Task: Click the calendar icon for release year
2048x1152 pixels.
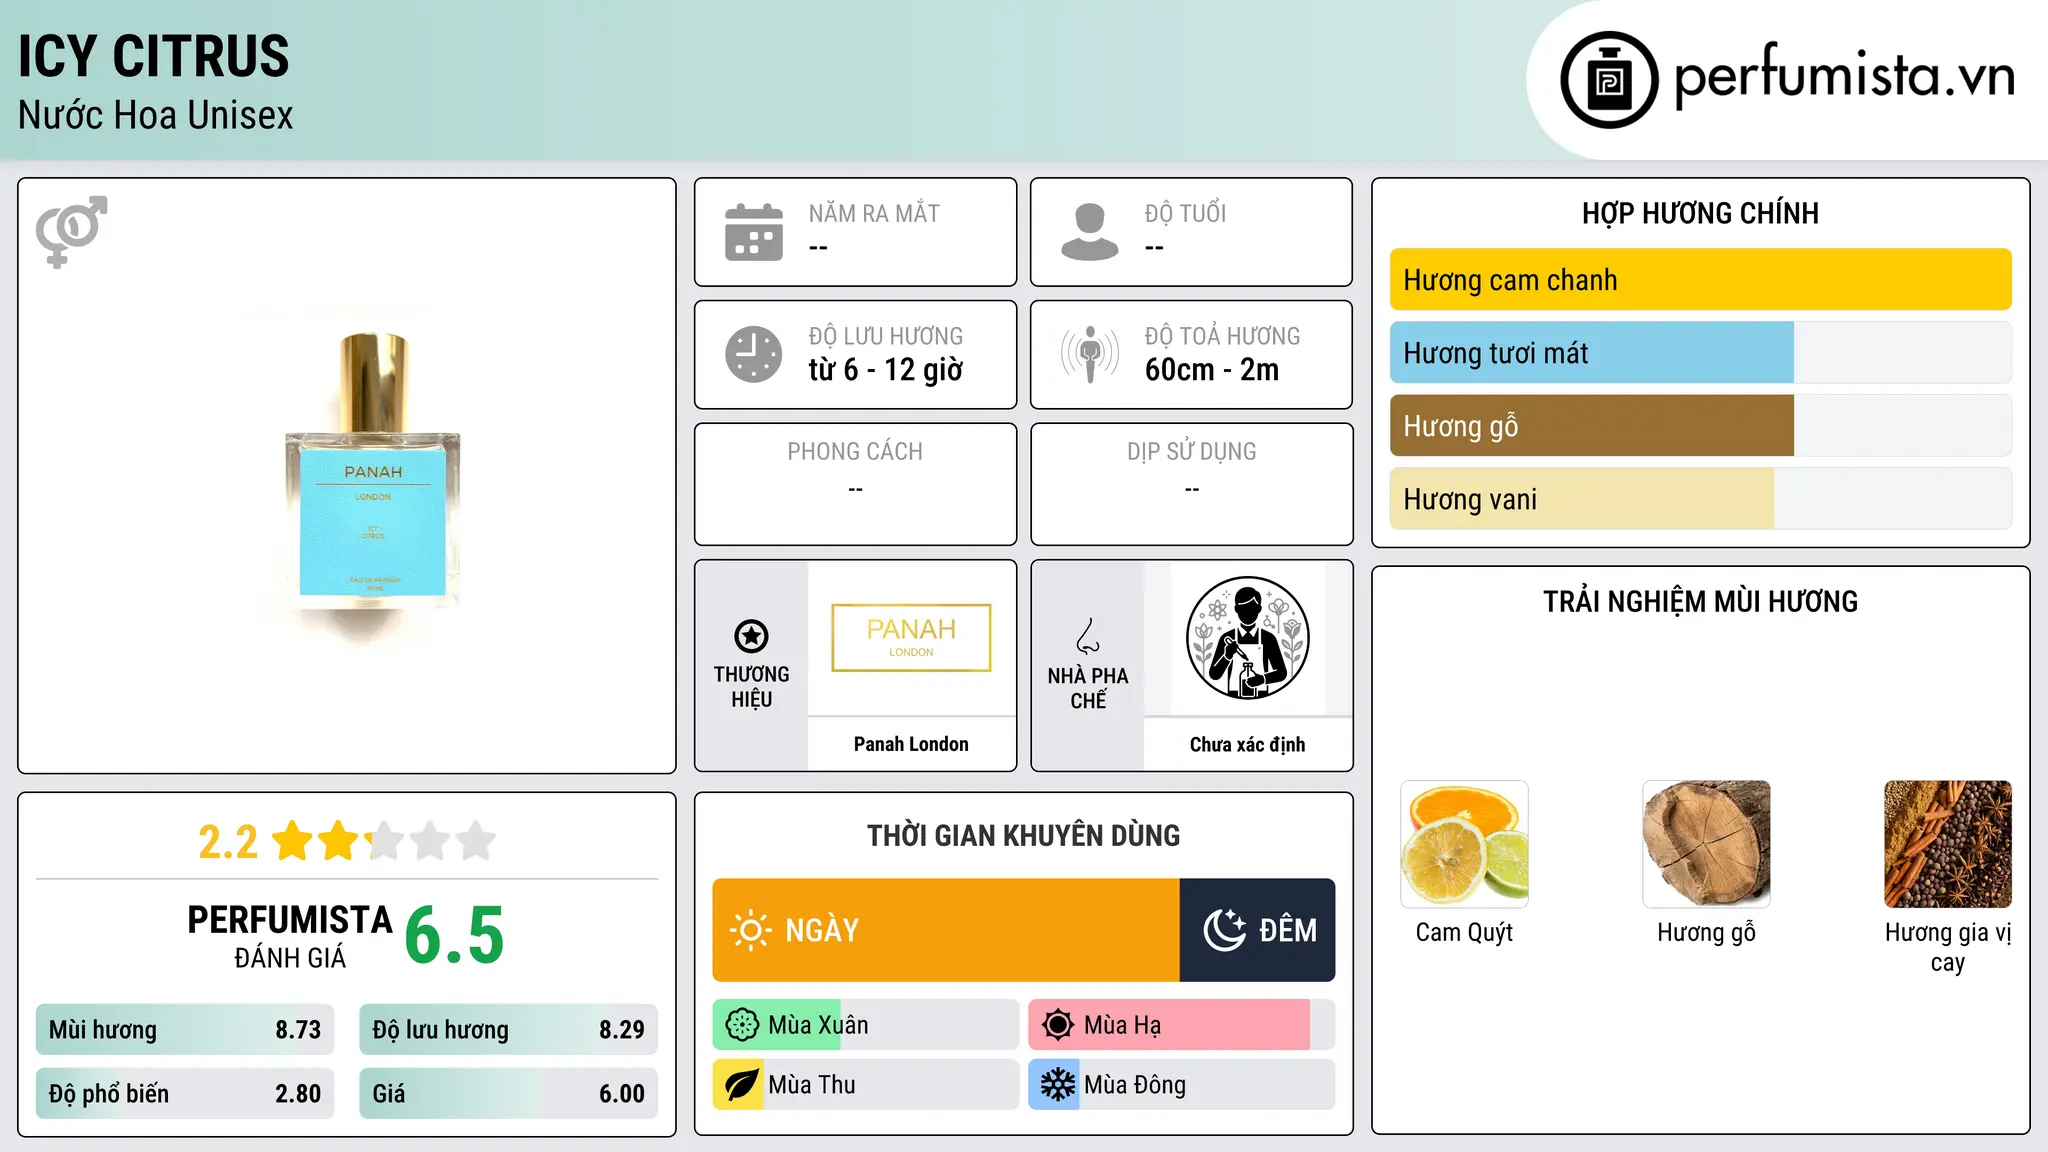Action: (754, 232)
